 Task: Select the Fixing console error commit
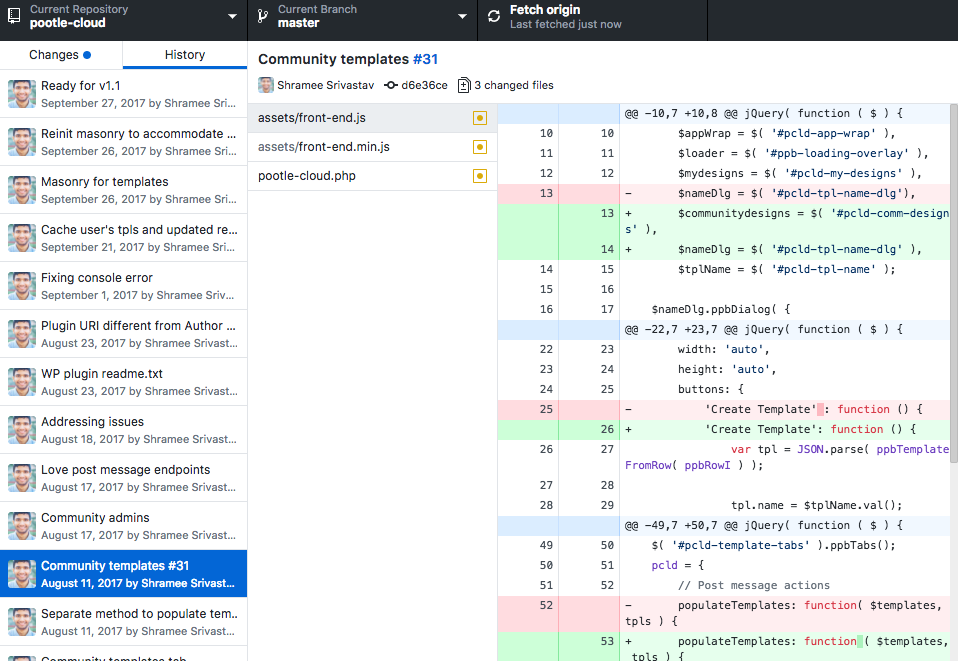(x=123, y=285)
